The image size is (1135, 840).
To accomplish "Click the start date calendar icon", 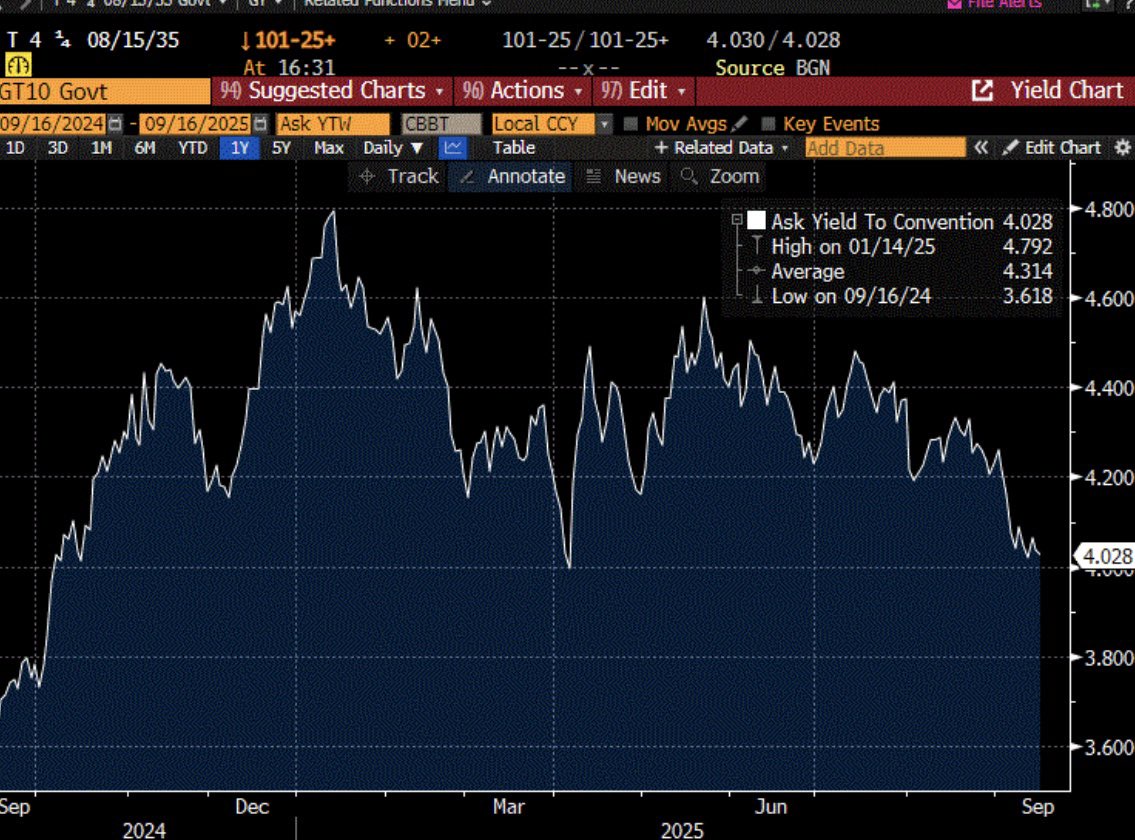I will pos(115,124).
